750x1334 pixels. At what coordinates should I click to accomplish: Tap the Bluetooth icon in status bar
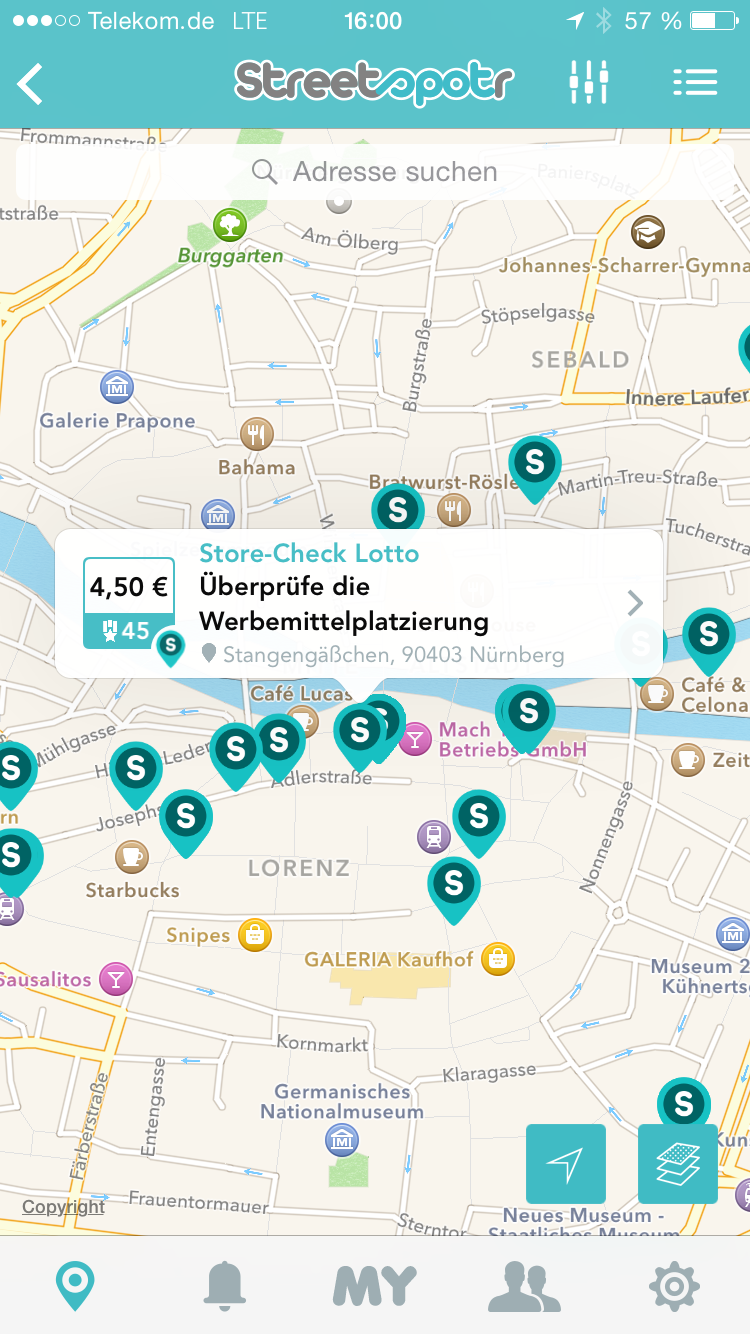click(603, 21)
